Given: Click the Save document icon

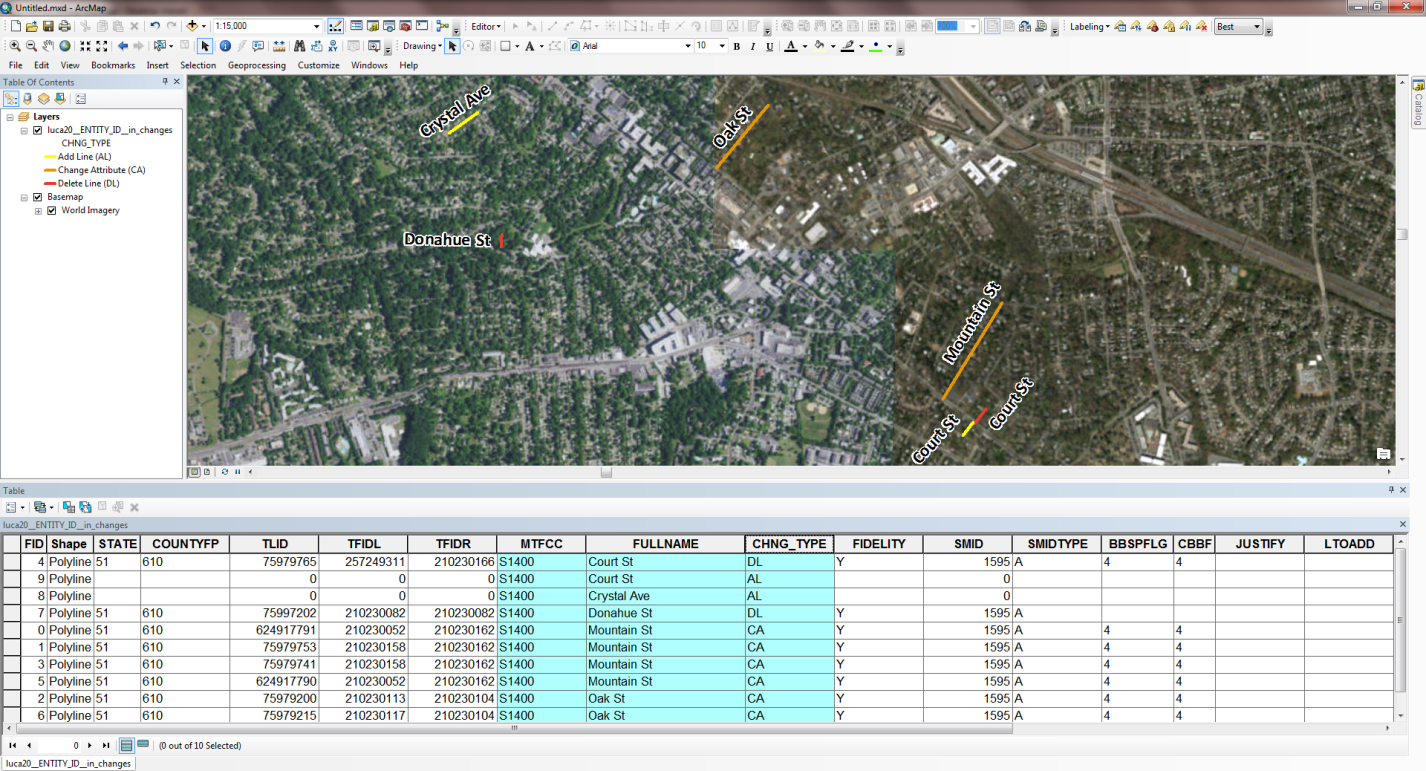Looking at the screenshot, I should (x=48, y=26).
